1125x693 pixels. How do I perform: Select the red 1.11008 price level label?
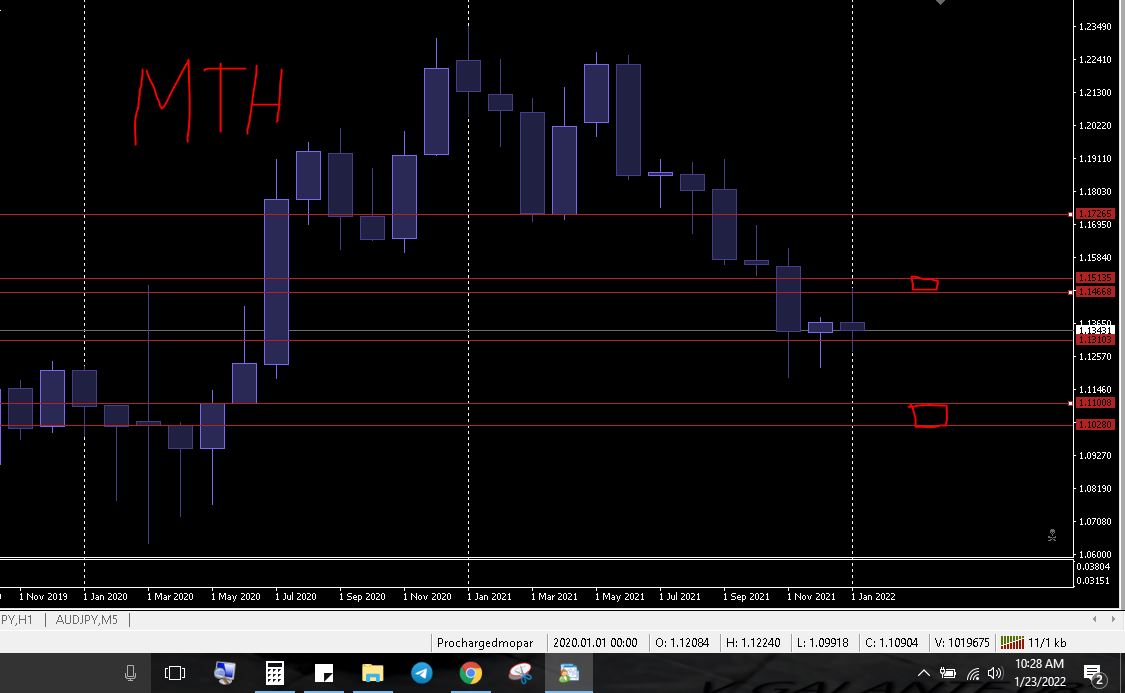1094,403
